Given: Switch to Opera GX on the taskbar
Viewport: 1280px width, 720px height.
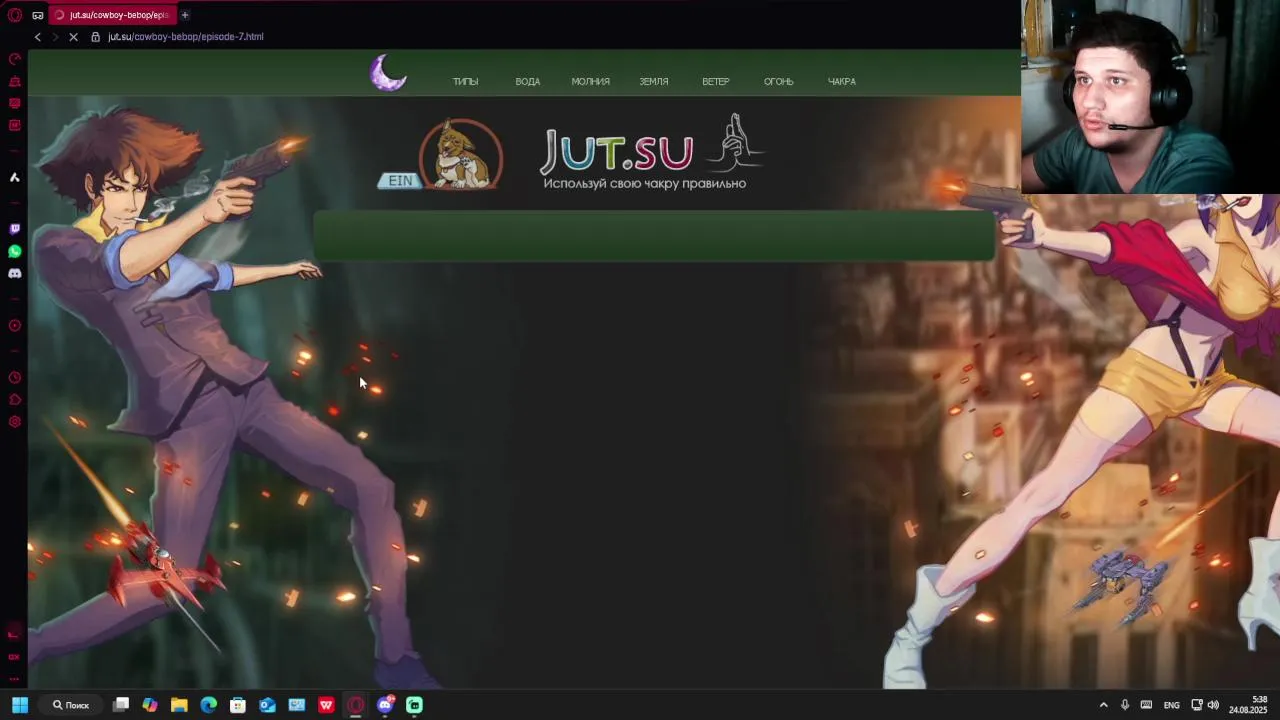Looking at the screenshot, I should 355,705.
